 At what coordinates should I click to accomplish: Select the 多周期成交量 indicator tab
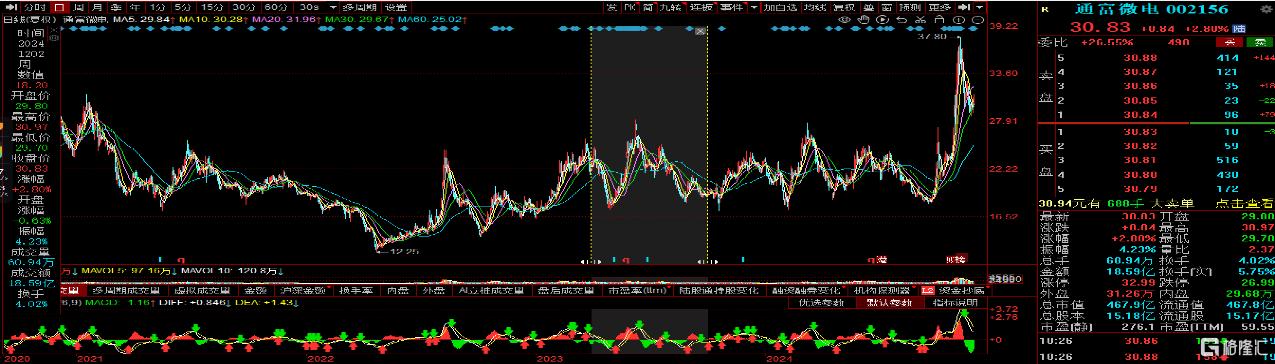pos(126,290)
